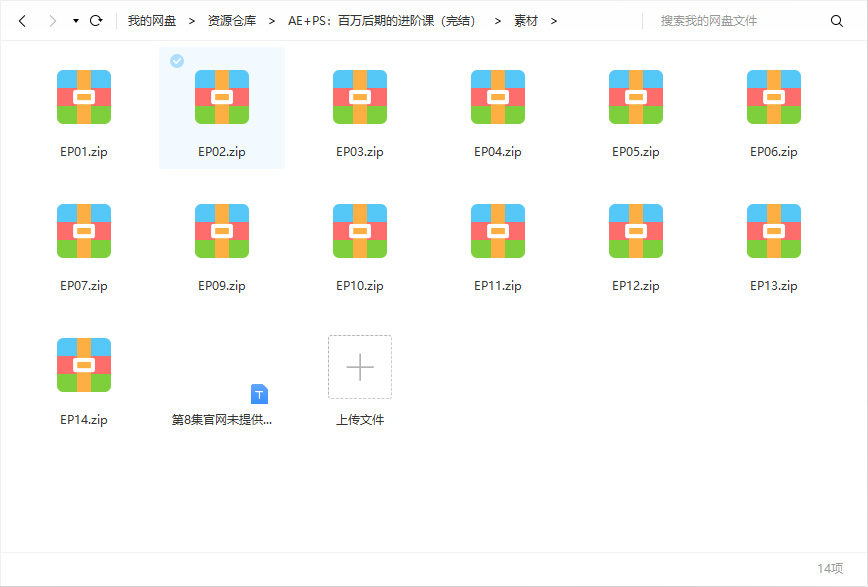868x587 pixels.
Task: Click the EP02.zip file name
Action: (x=222, y=152)
